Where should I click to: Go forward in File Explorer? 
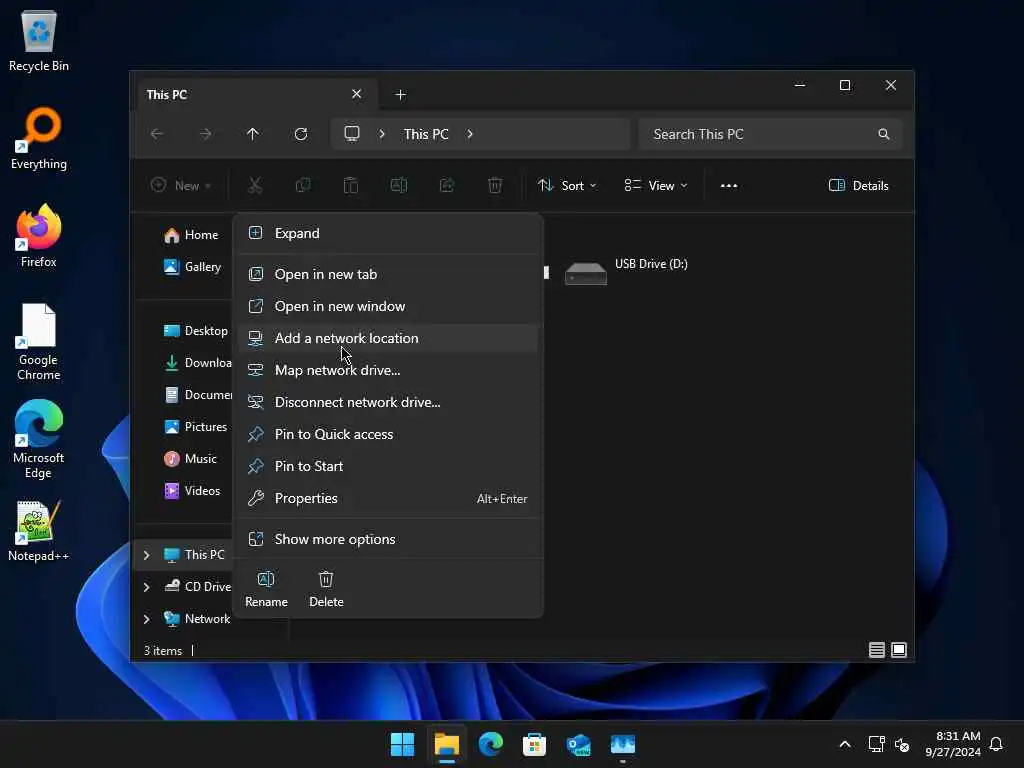pos(205,134)
